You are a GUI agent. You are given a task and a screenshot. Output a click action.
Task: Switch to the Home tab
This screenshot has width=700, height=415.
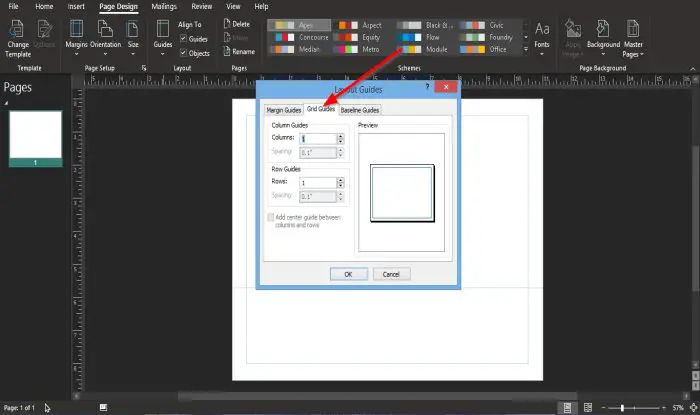(44, 6)
